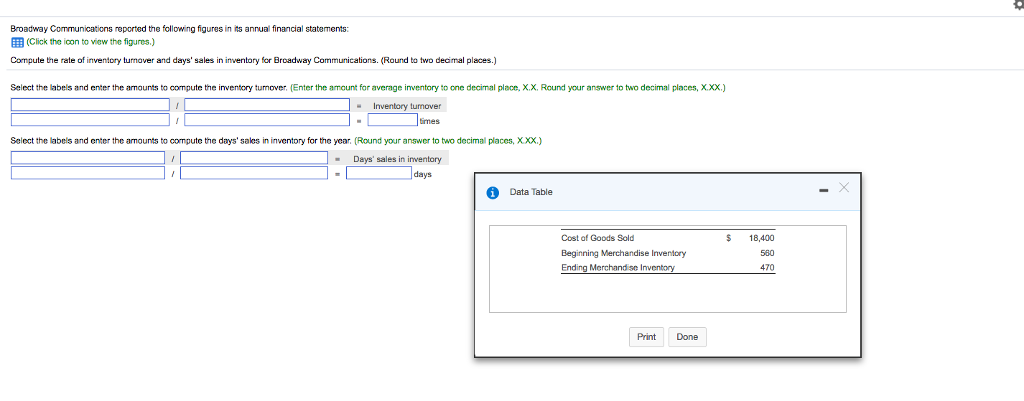Select the days' sales denominator label box
Viewport: 1024px width, 401px height.
(x=254, y=158)
